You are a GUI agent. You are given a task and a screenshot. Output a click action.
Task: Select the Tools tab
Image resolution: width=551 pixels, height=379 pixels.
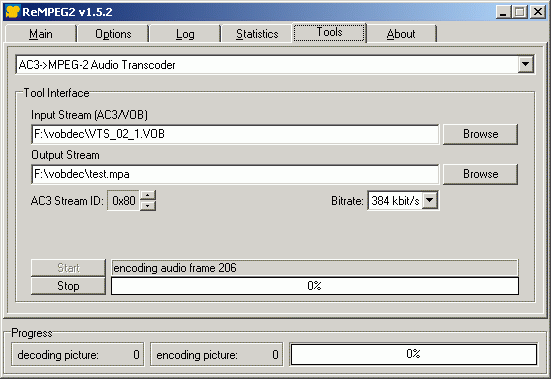(329, 32)
